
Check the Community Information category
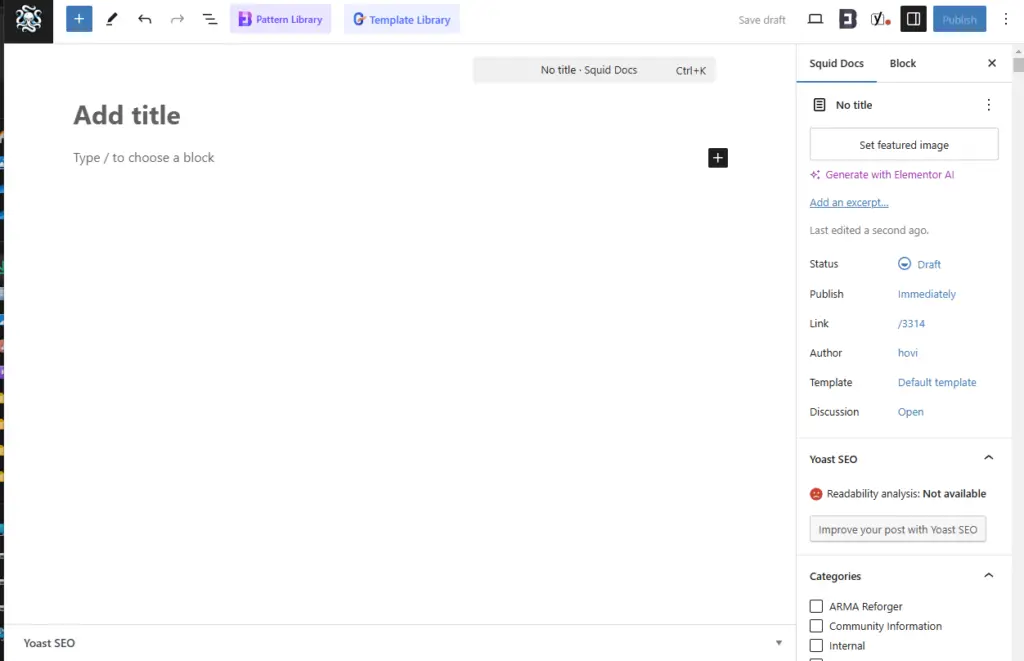816,626
